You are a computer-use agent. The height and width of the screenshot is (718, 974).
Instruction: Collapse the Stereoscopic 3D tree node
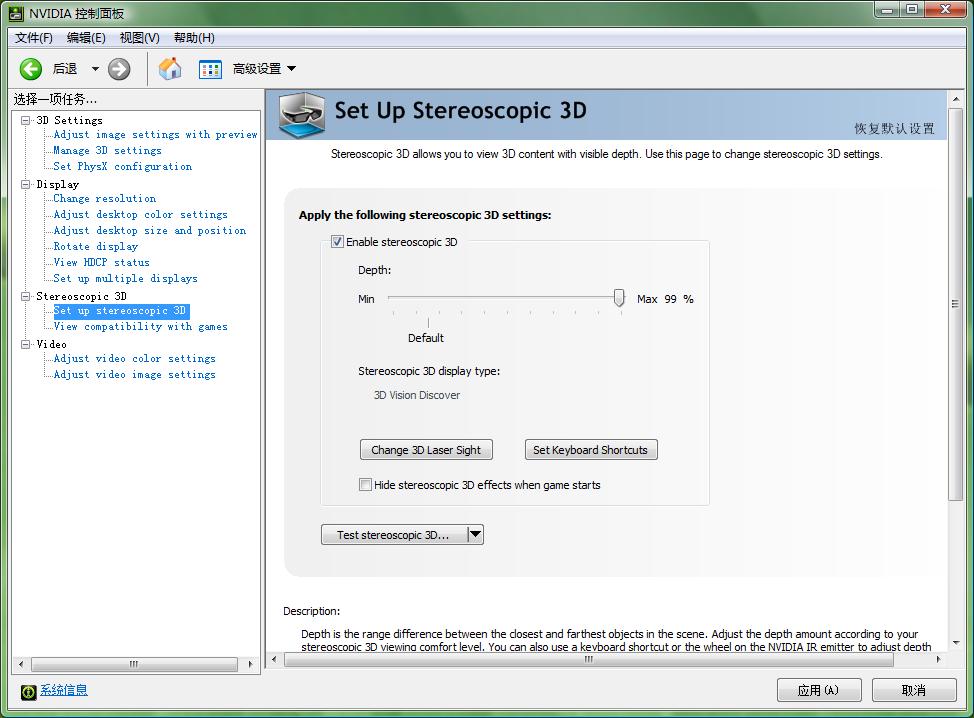tap(25, 296)
